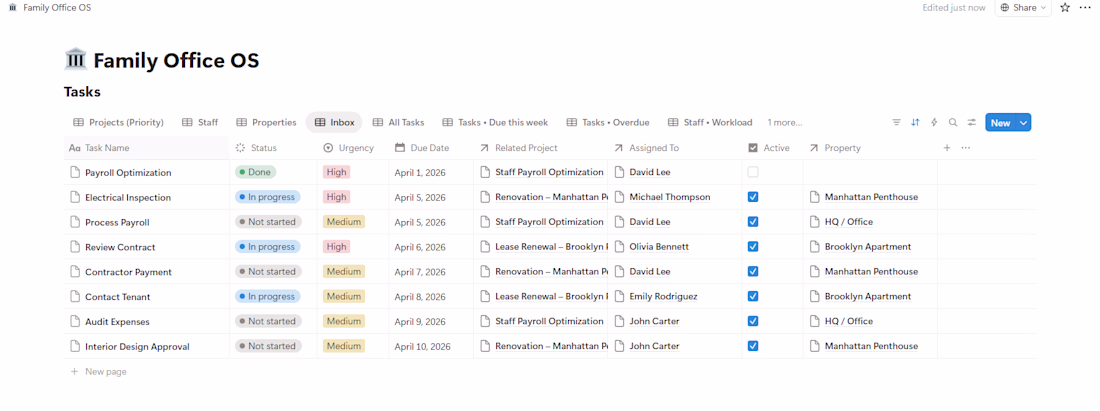Switch to the Projects (Priority) view

(119, 122)
